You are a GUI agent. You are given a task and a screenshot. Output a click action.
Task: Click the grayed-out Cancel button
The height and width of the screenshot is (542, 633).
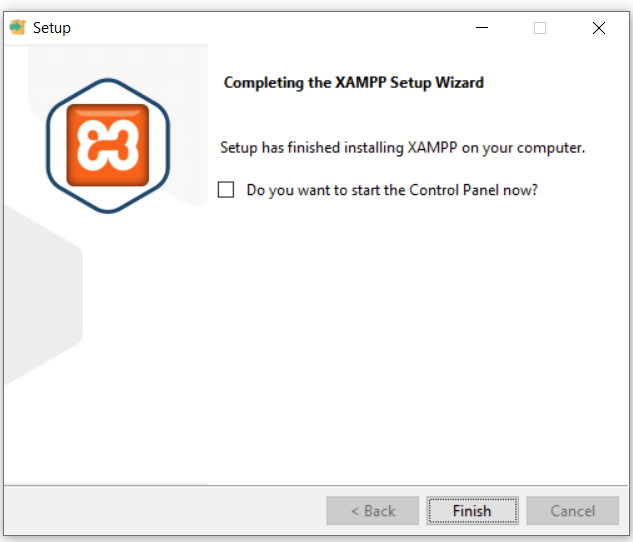coord(572,511)
